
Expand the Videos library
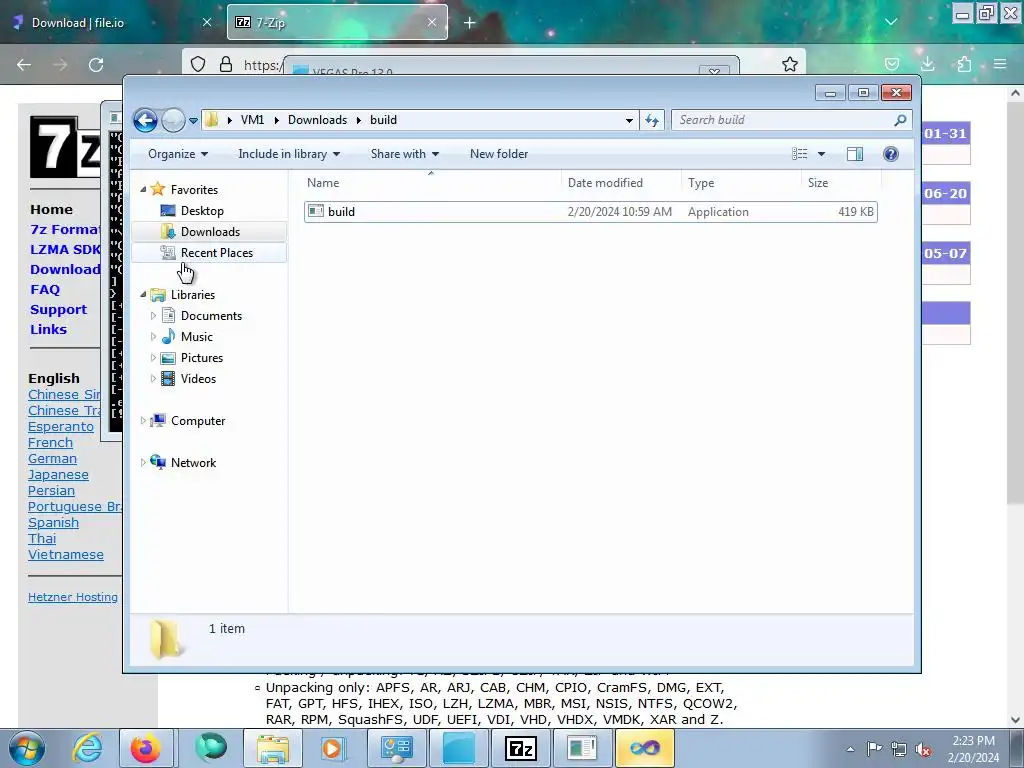pos(153,379)
